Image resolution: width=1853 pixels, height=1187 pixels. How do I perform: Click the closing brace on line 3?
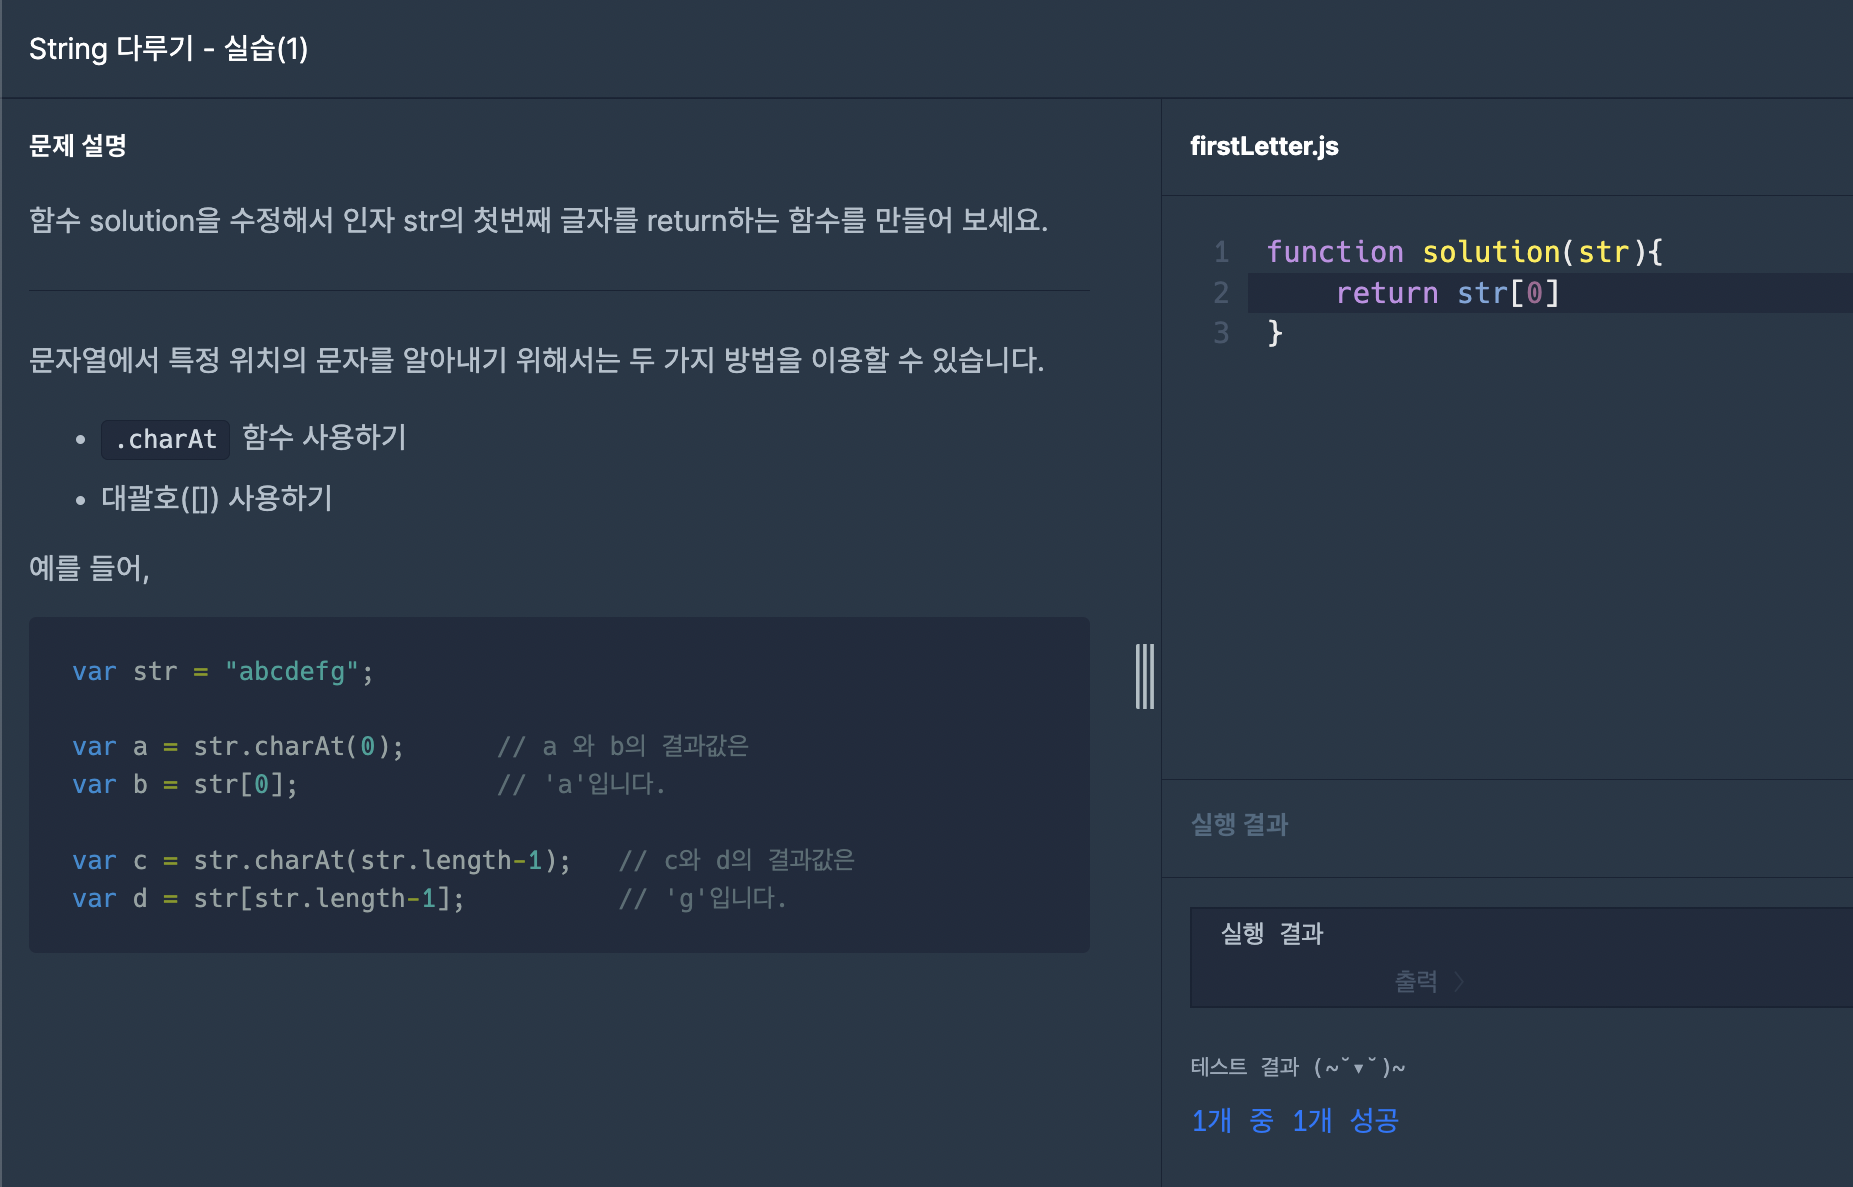click(x=1275, y=333)
